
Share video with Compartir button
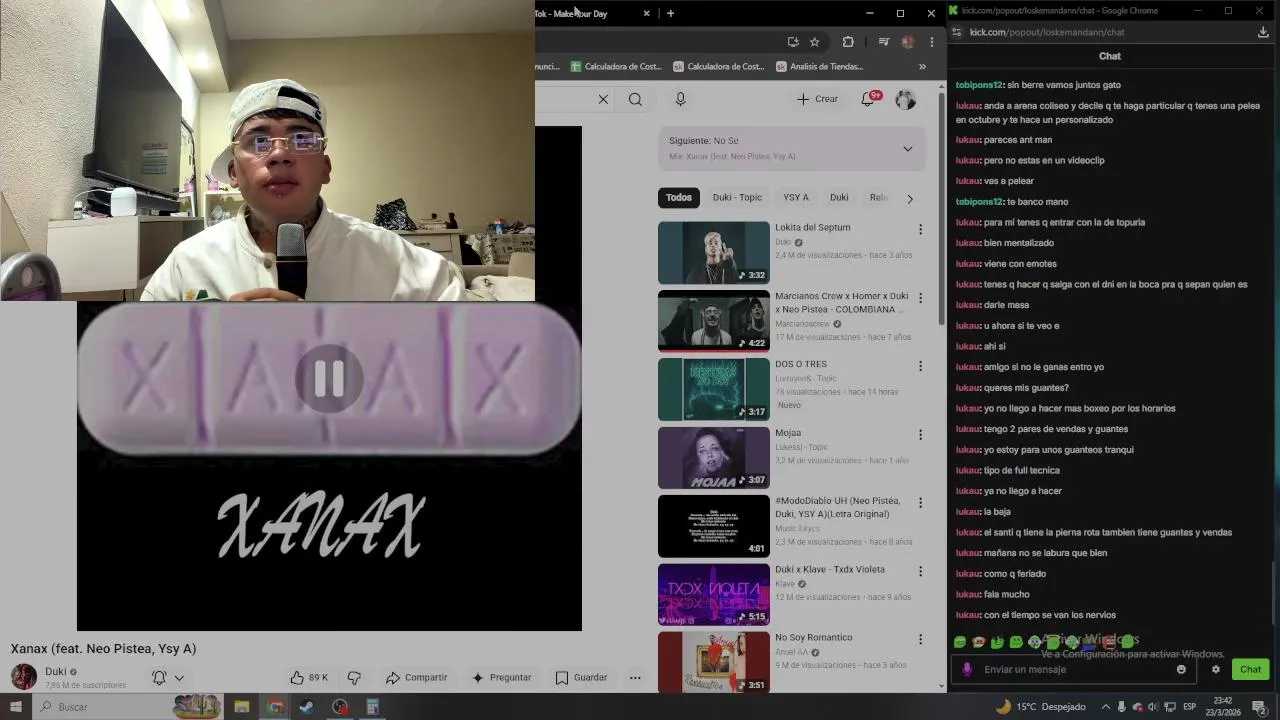(417, 677)
